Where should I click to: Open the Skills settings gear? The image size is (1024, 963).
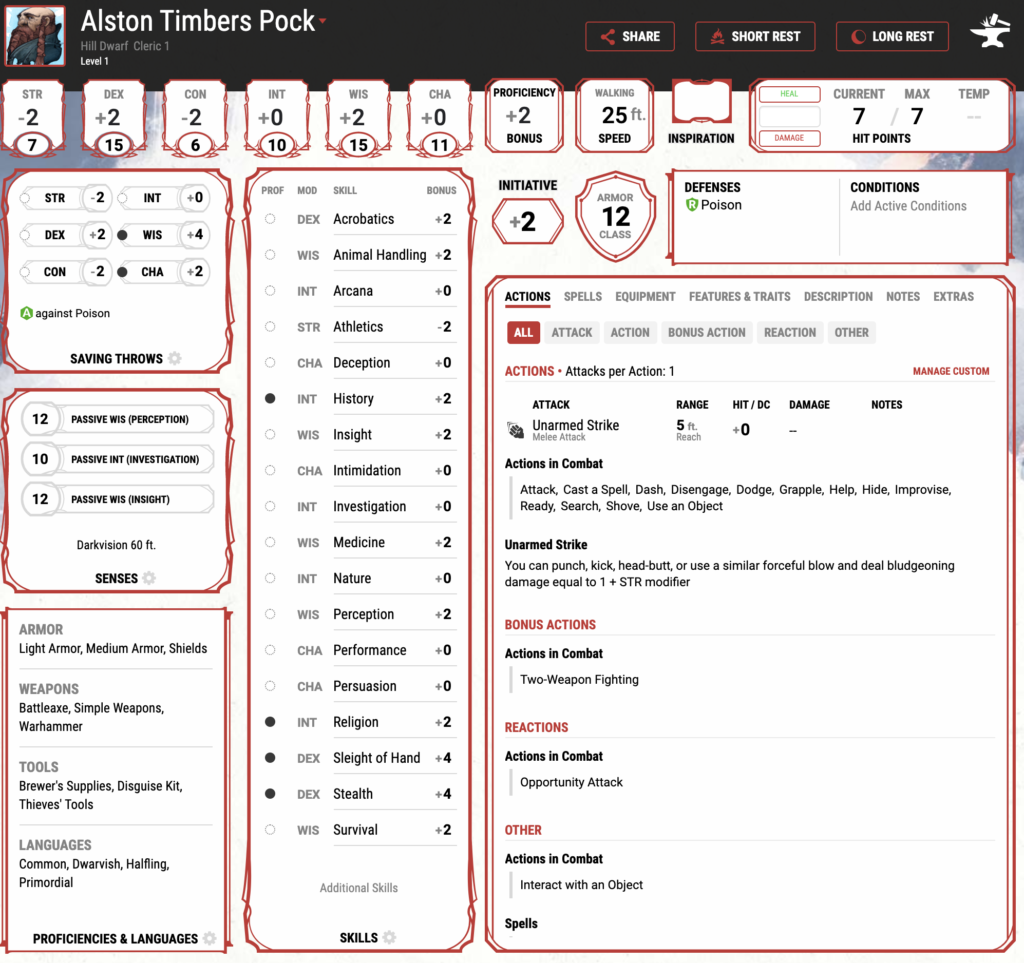389,938
